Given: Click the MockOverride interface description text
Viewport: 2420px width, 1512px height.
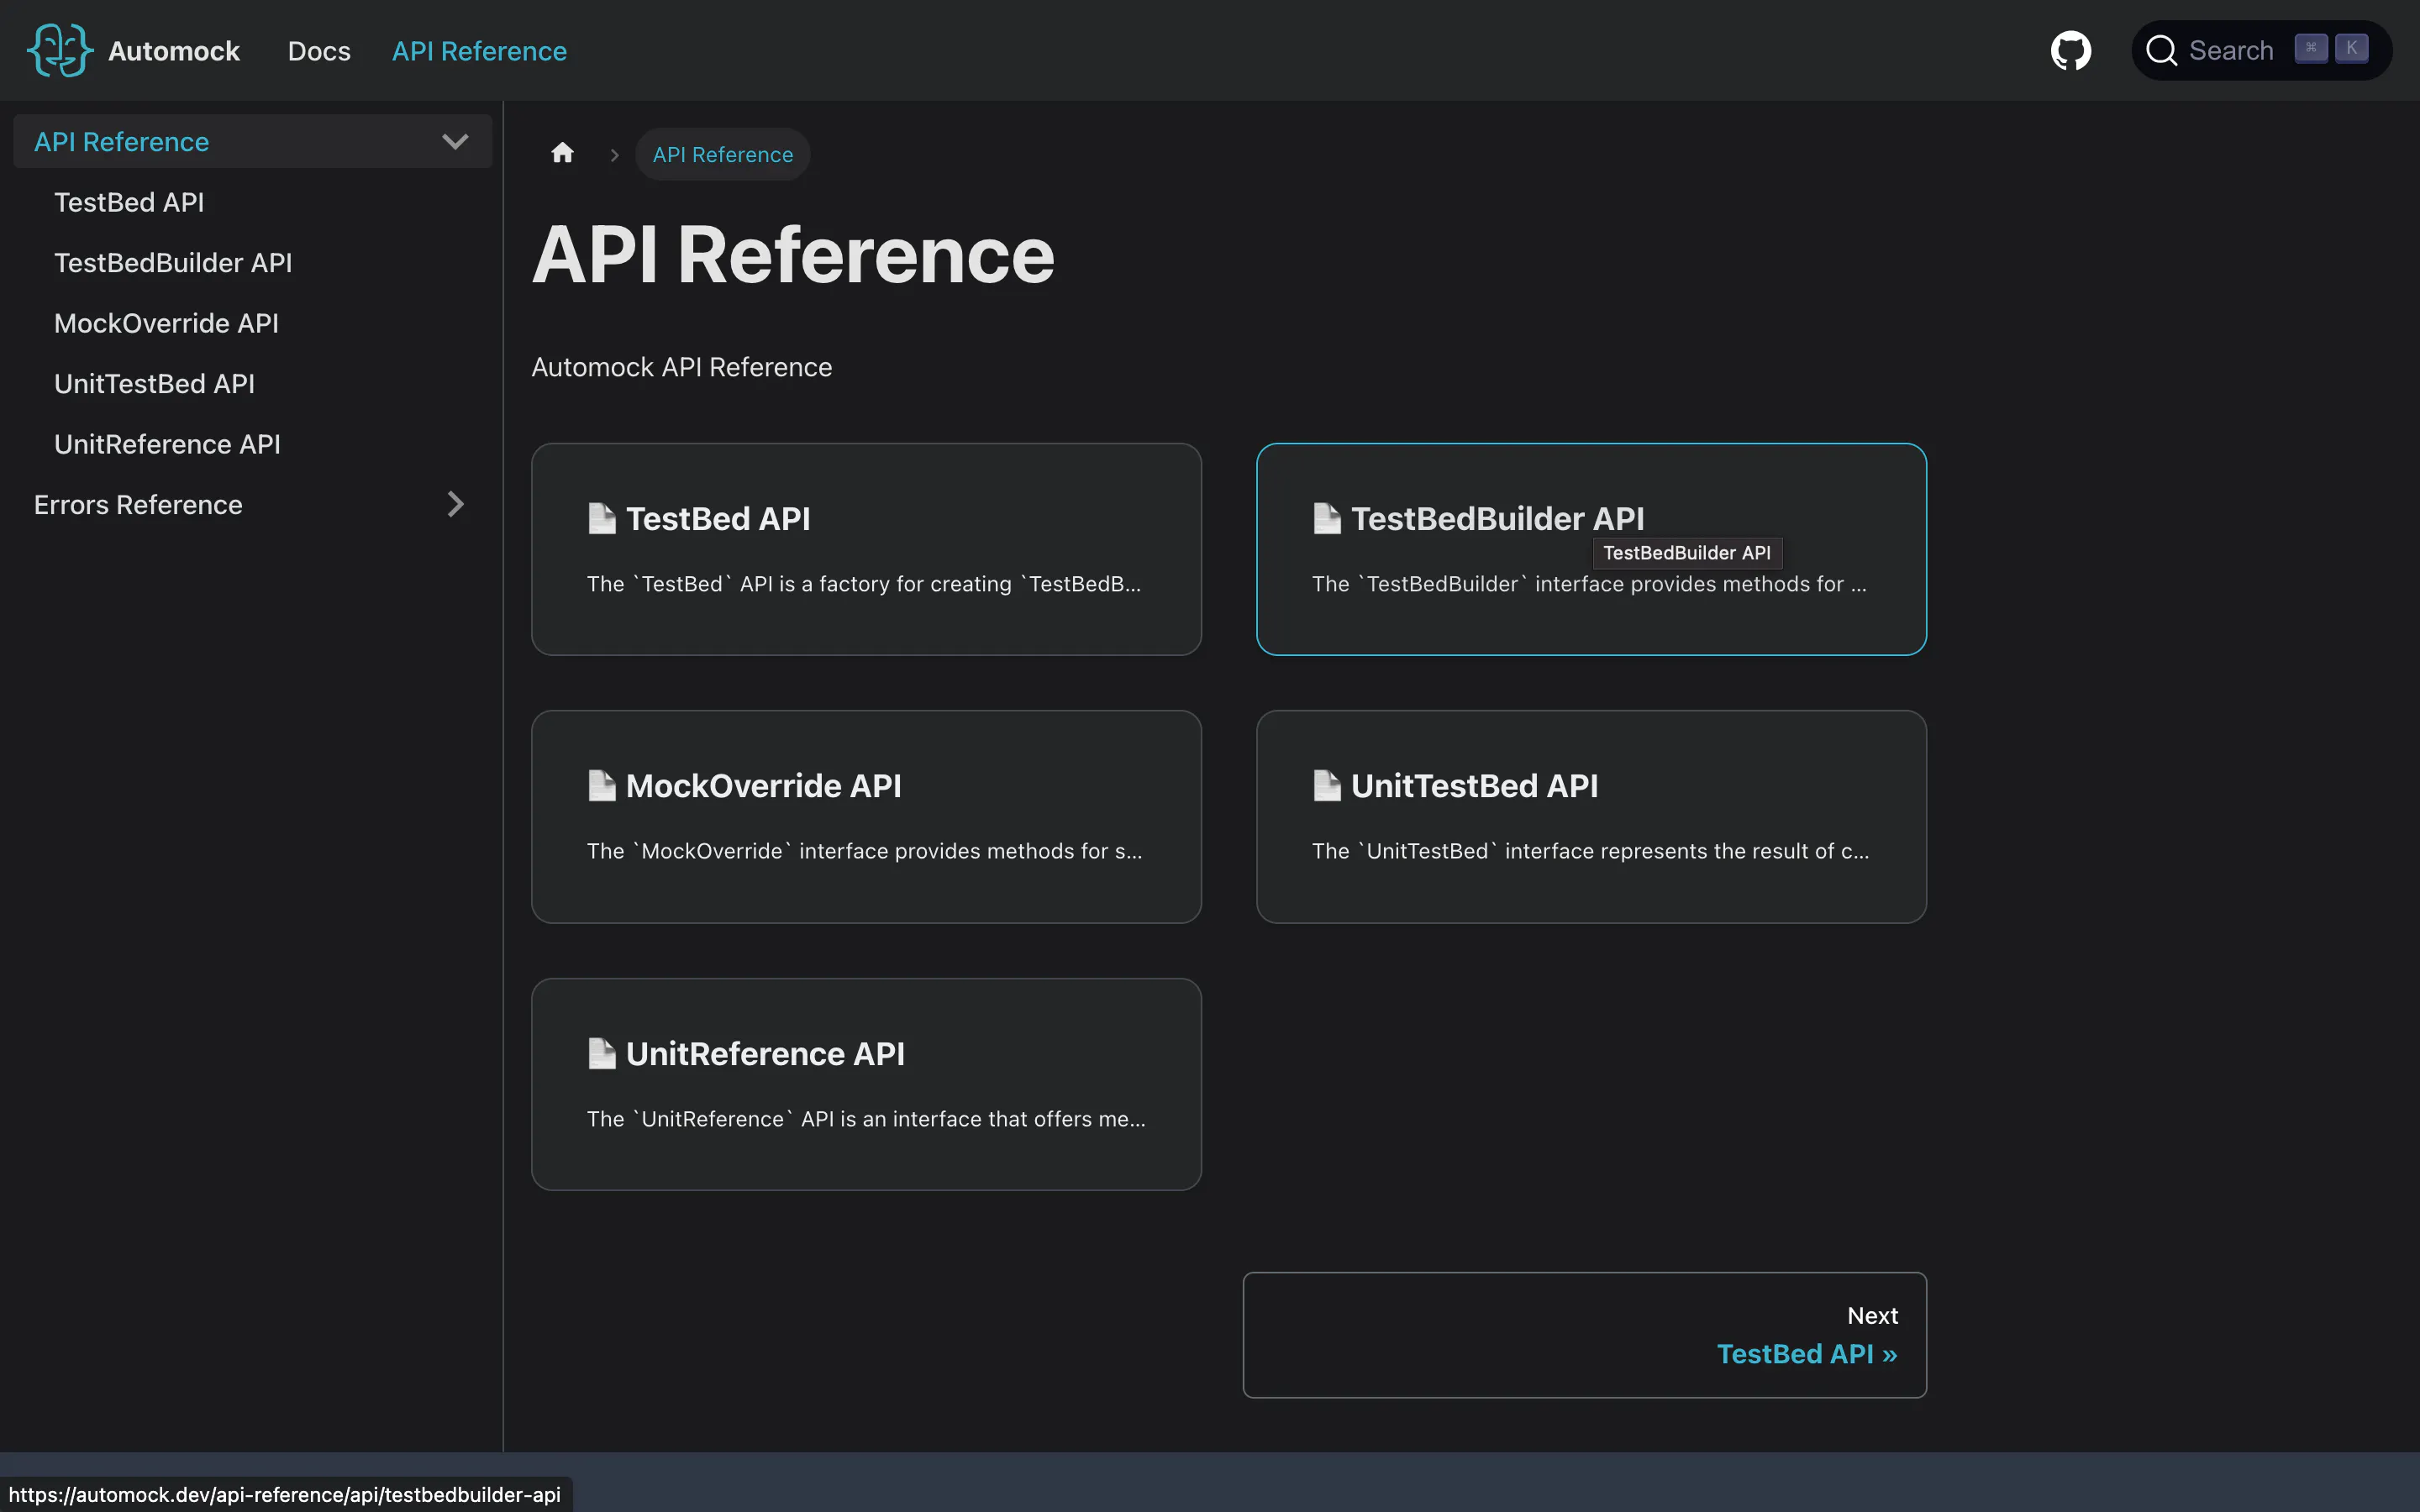Looking at the screenshot, I should coord(864,851).
